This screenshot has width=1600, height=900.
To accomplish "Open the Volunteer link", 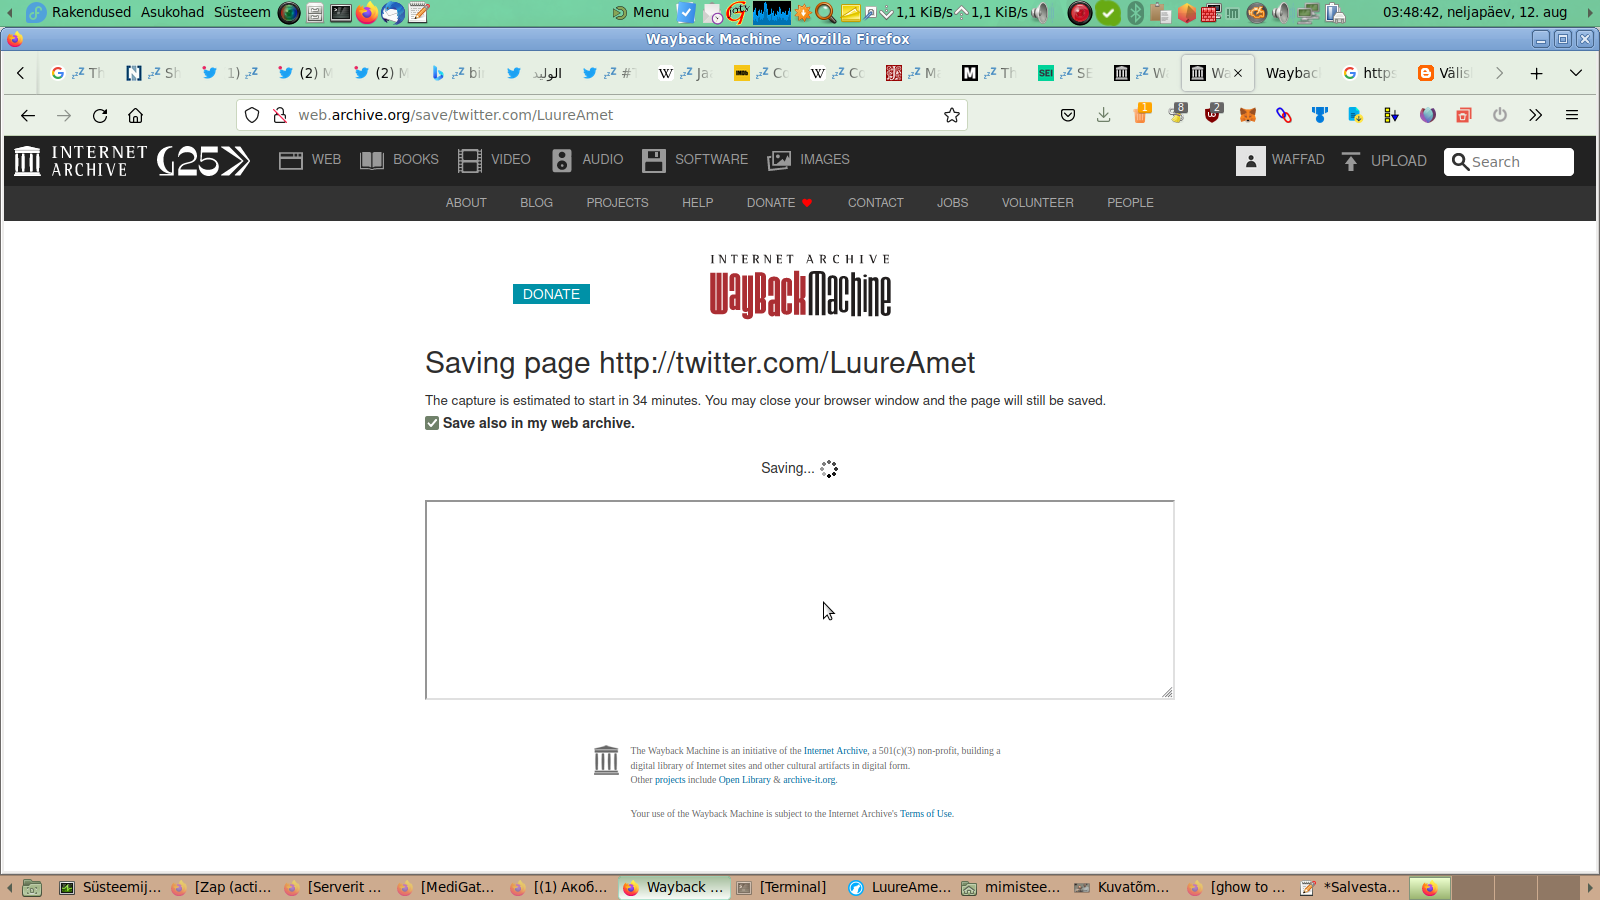I will pyautogui.click(x=1038, y=203).
